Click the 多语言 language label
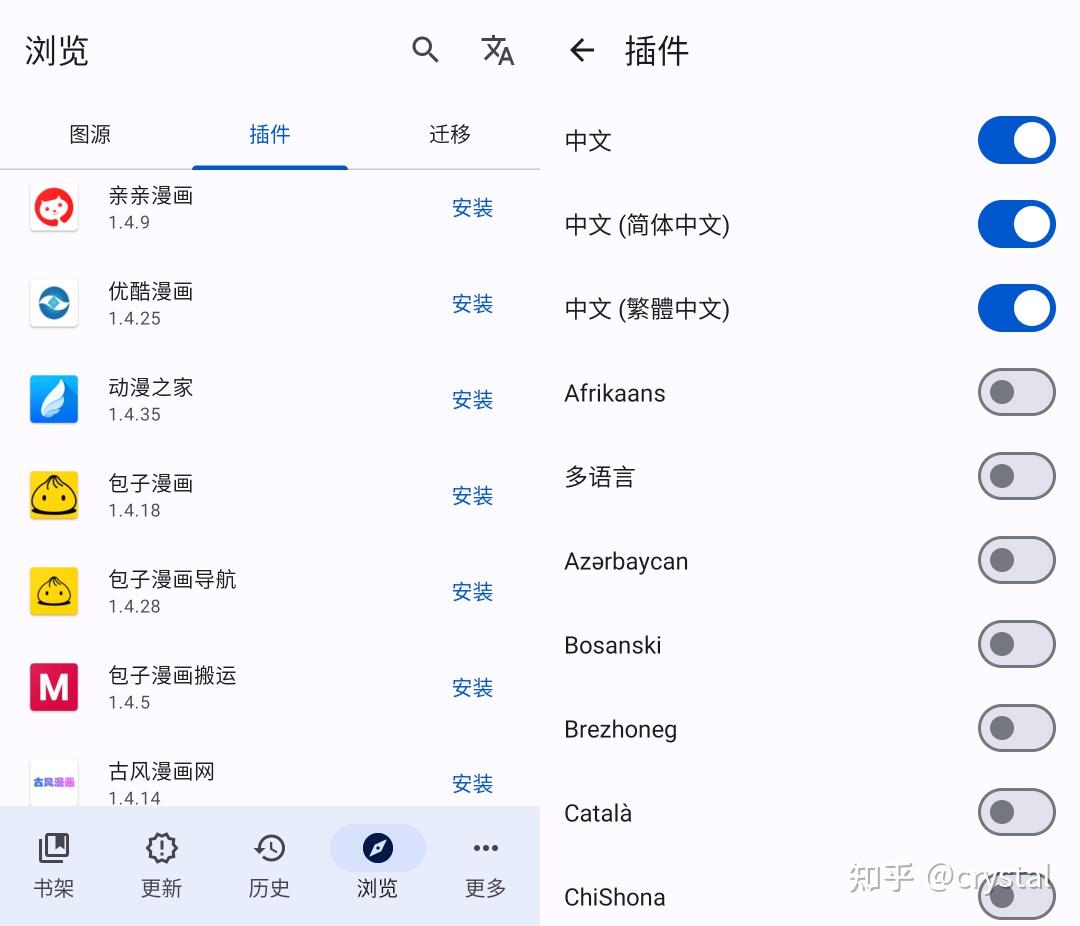Screen dimensions: 1080x926 [x=599, y=477]
